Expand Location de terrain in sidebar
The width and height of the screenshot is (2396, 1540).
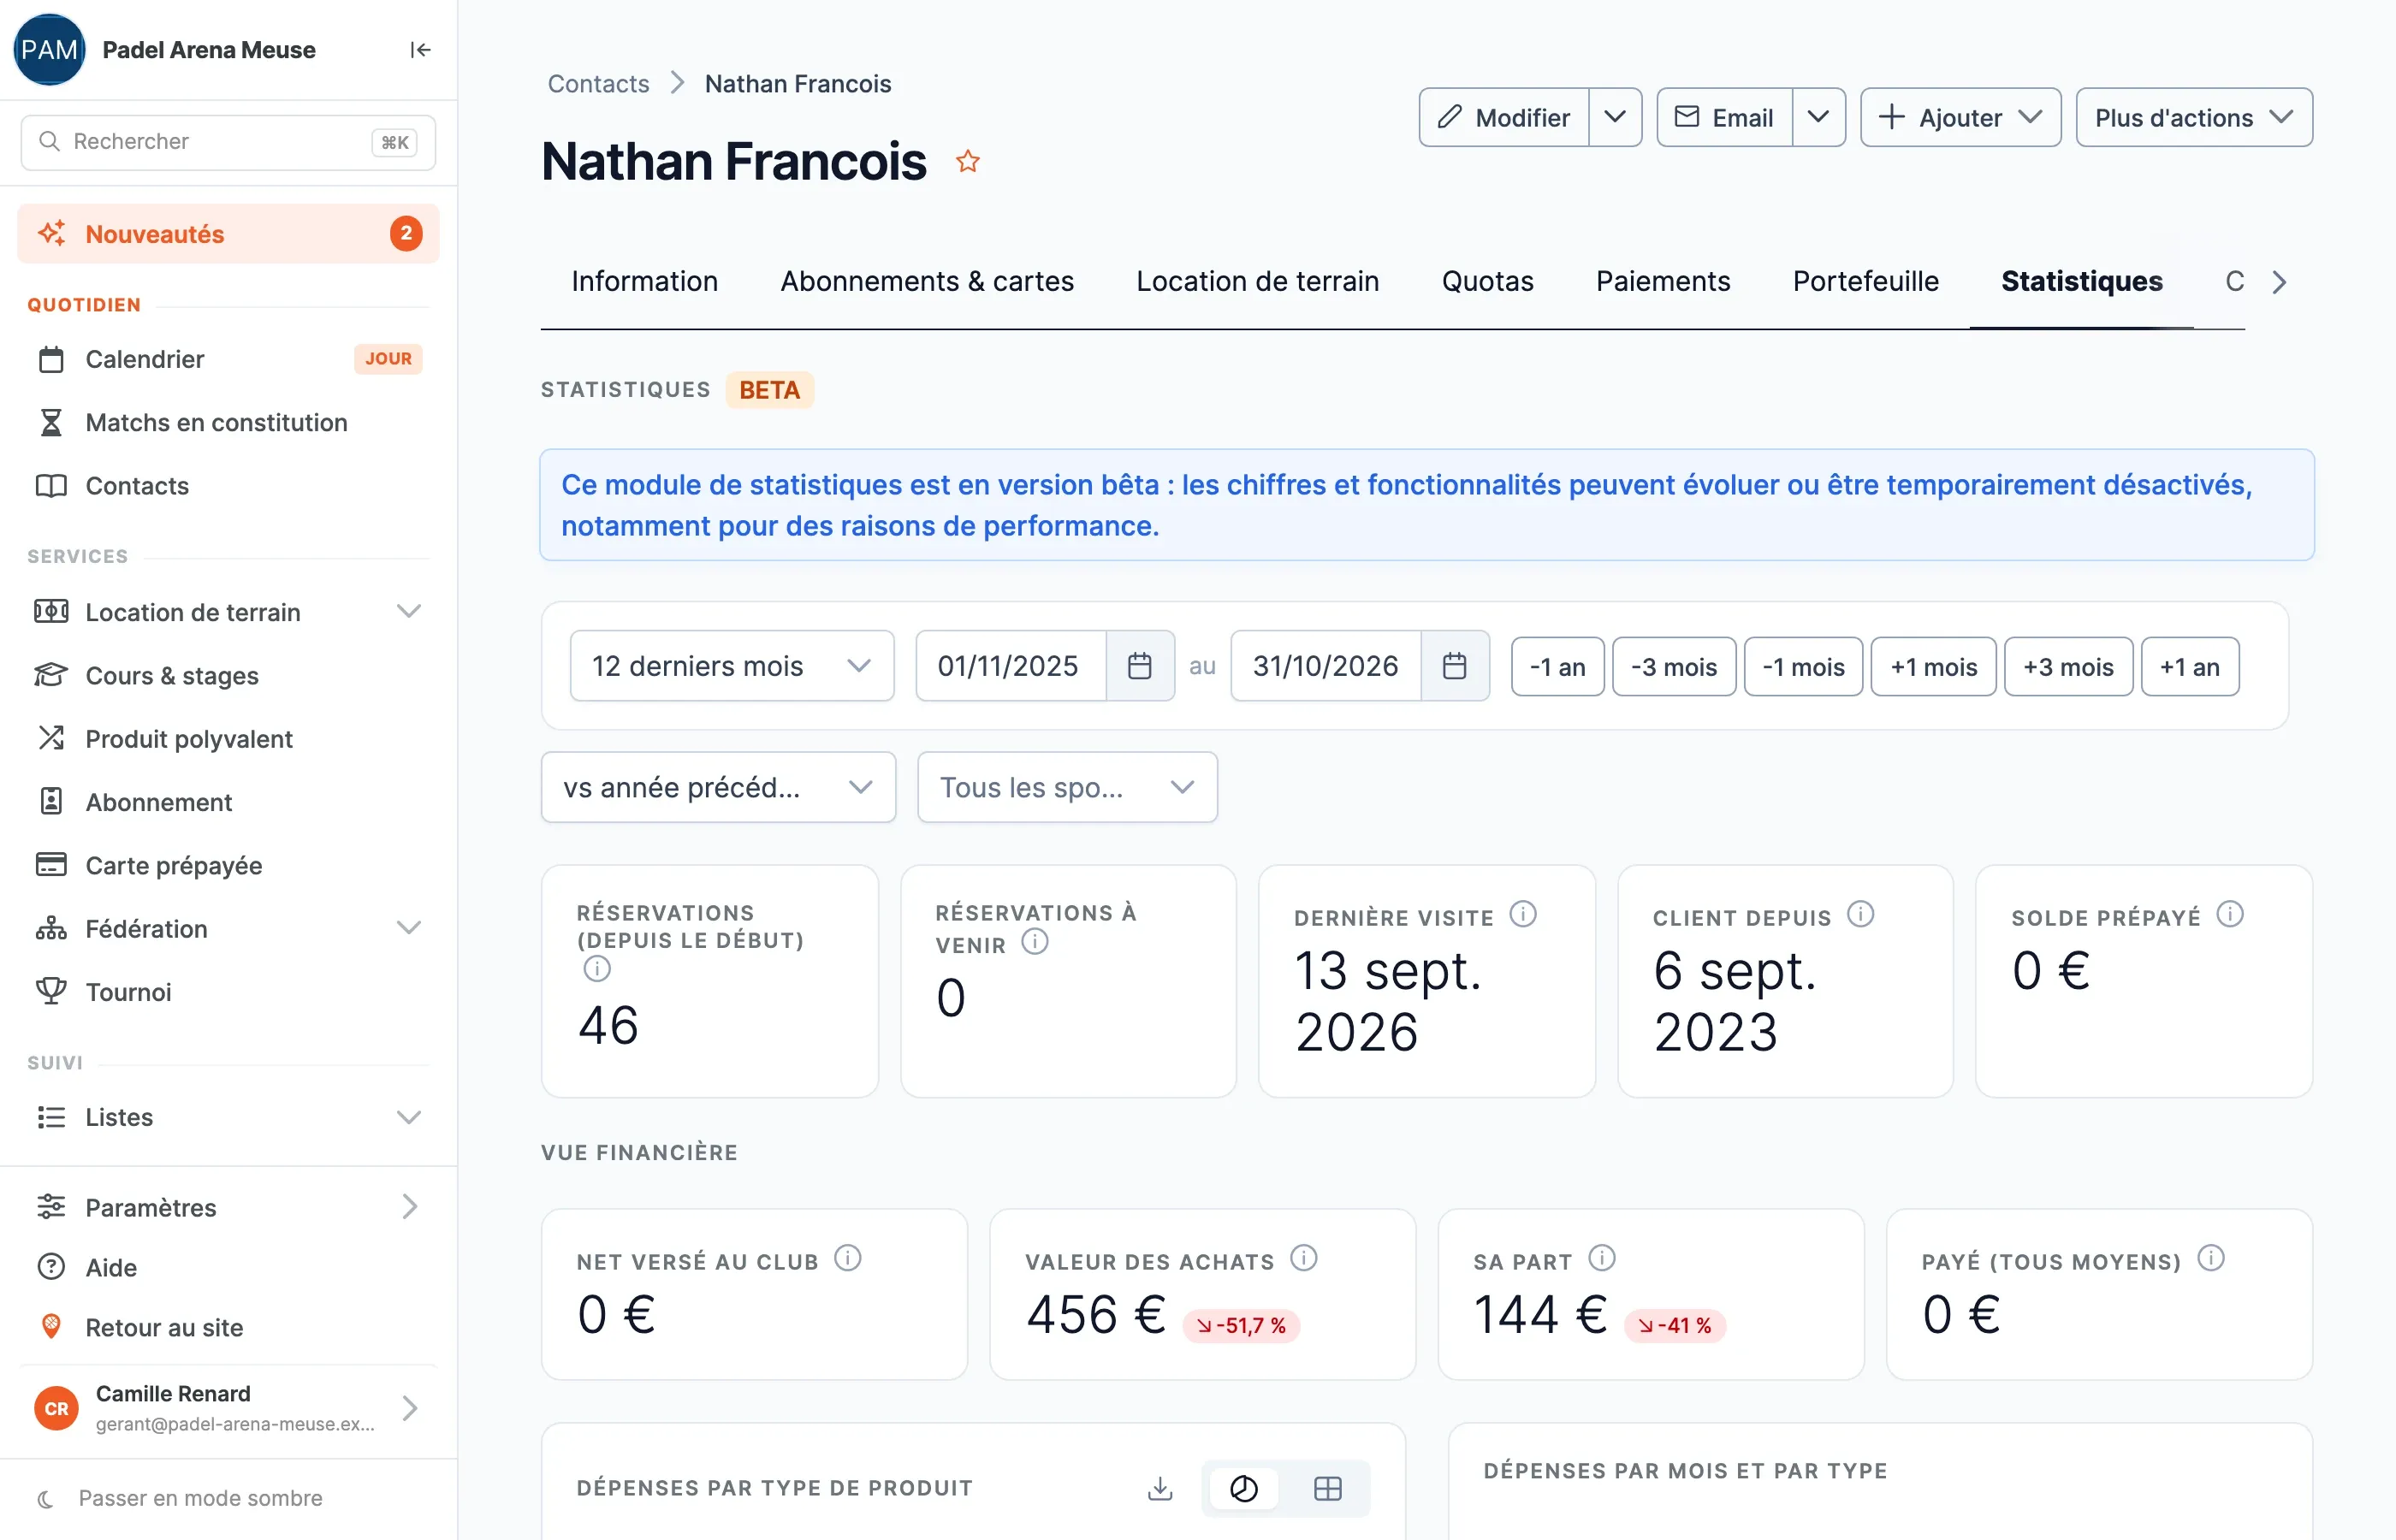(x=228, y=612)
